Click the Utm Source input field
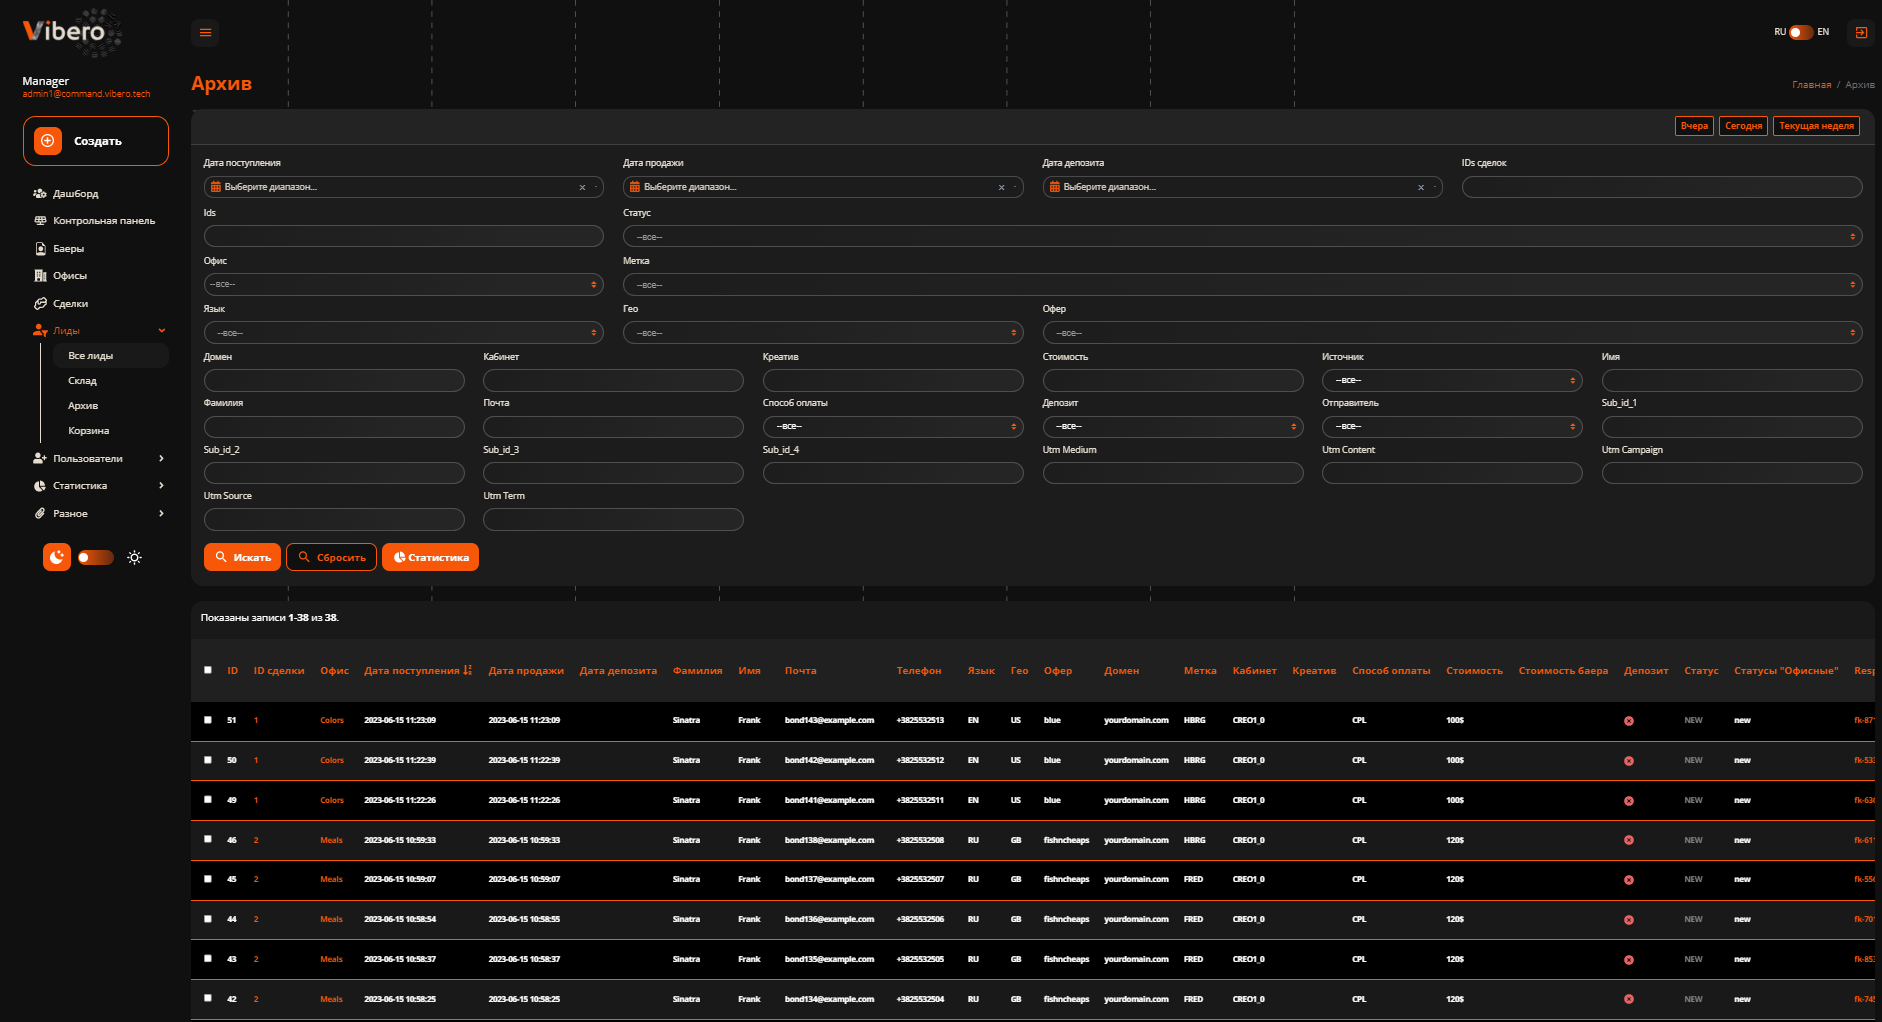This screenshot has width=1882, height=1022. tap(334, 519)
